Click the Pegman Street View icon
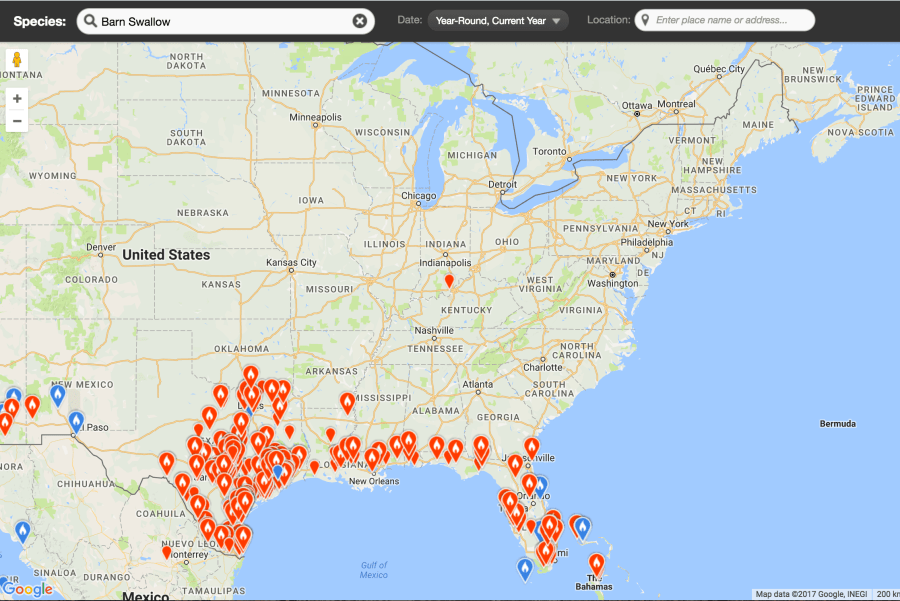This screenshot has height=601, width=900. click(x=16, y=60)
